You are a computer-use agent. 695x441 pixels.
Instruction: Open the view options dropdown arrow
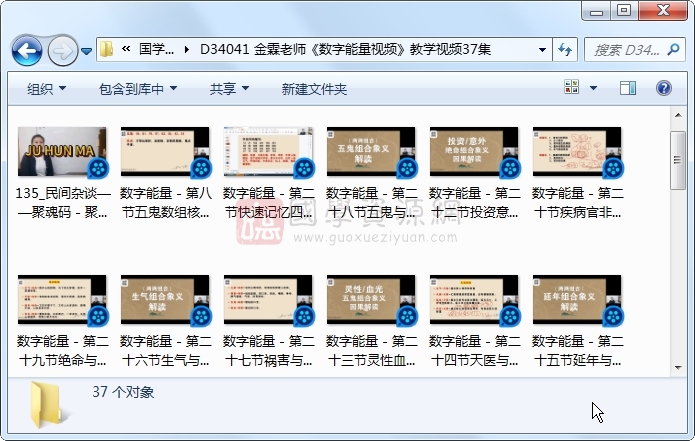pyautogui.click(x=593, y=88)
